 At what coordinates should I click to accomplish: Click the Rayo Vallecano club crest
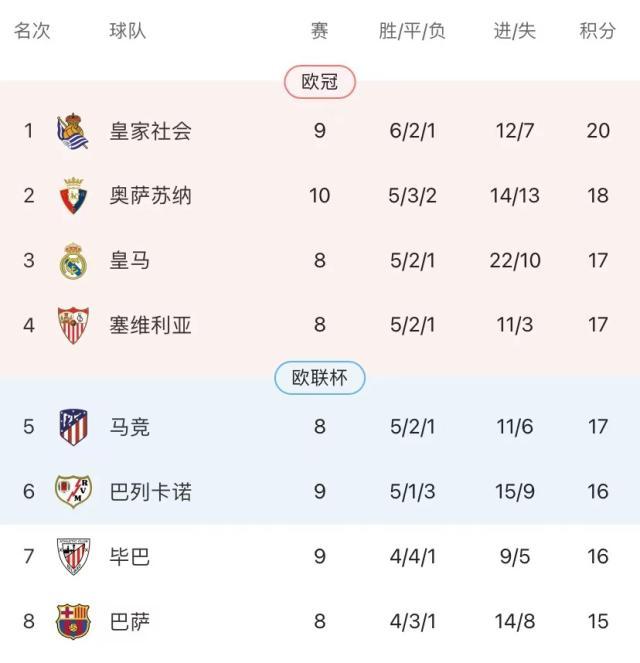(x=73, y=492)
